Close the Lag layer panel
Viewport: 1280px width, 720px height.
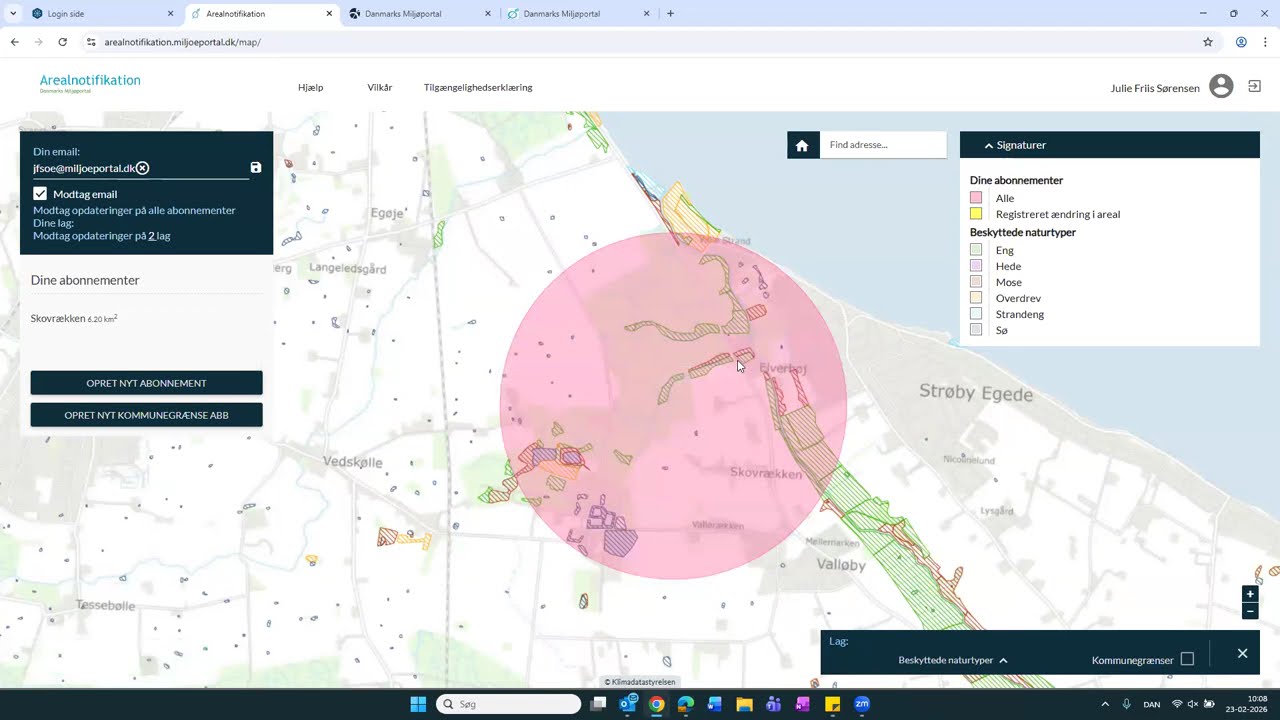(1242, 653)
